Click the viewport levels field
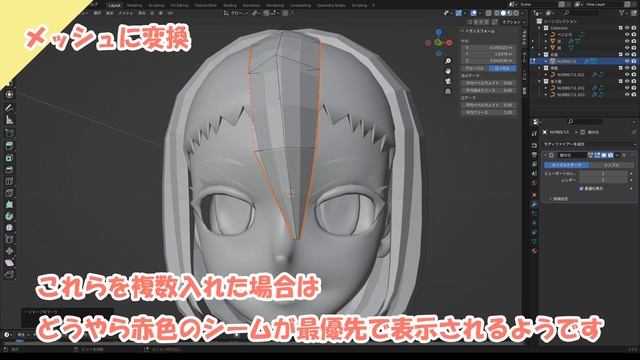640x360 pixels. [603, 173]
